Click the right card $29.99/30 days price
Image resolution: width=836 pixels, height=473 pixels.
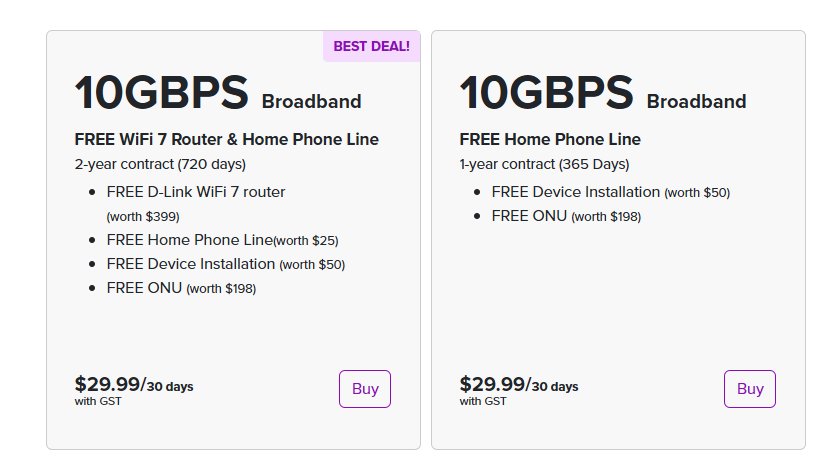(x=519, y=384)
